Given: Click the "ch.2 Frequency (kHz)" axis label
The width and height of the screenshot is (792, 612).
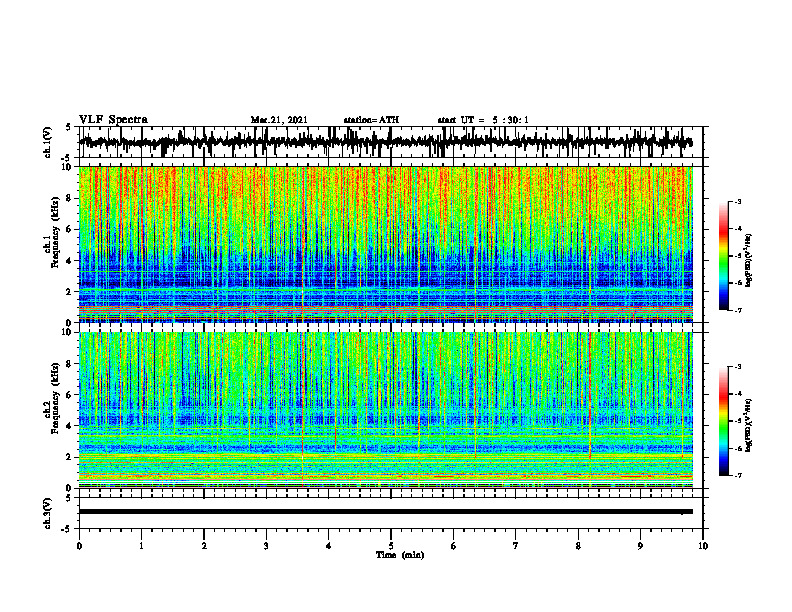Looking at the screenshot, I should tap(52, 397).
